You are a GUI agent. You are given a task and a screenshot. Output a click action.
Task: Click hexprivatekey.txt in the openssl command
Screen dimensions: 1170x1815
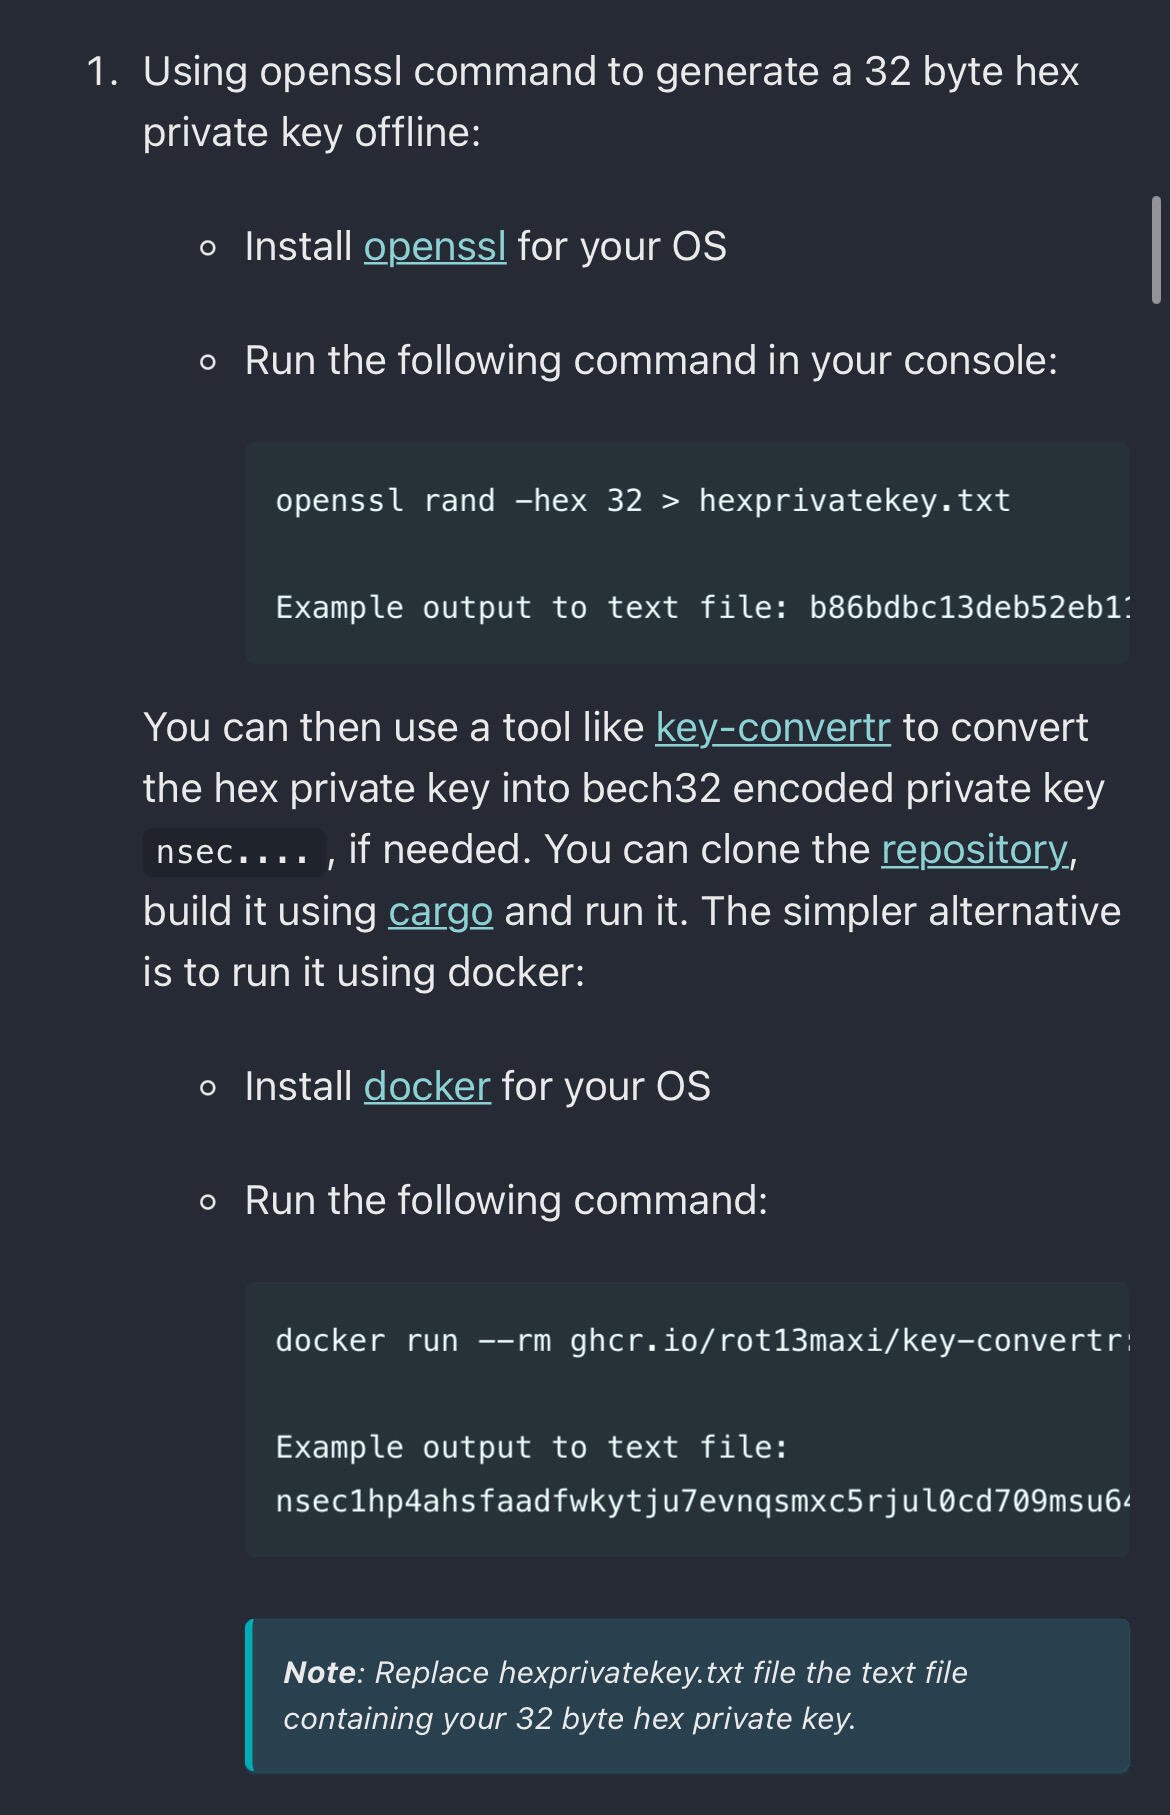point(855,500)
